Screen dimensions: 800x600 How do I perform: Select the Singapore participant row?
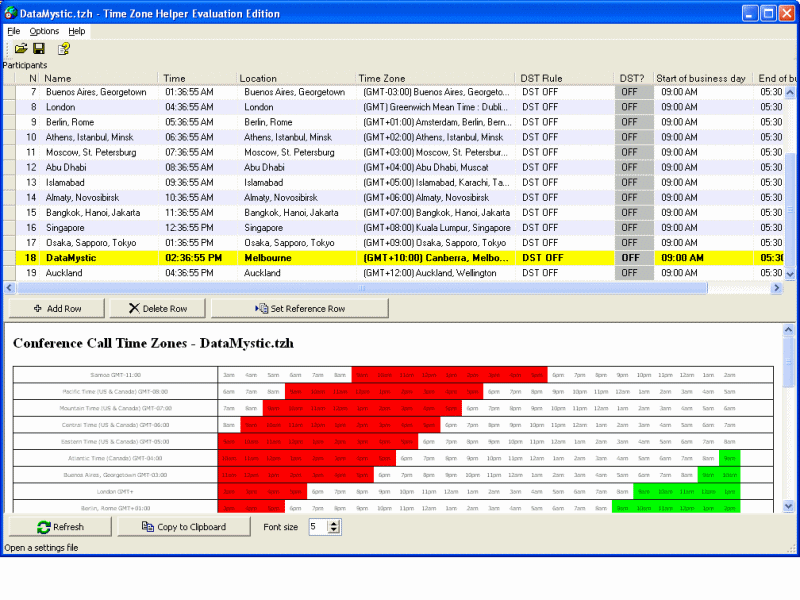[100, 227]
